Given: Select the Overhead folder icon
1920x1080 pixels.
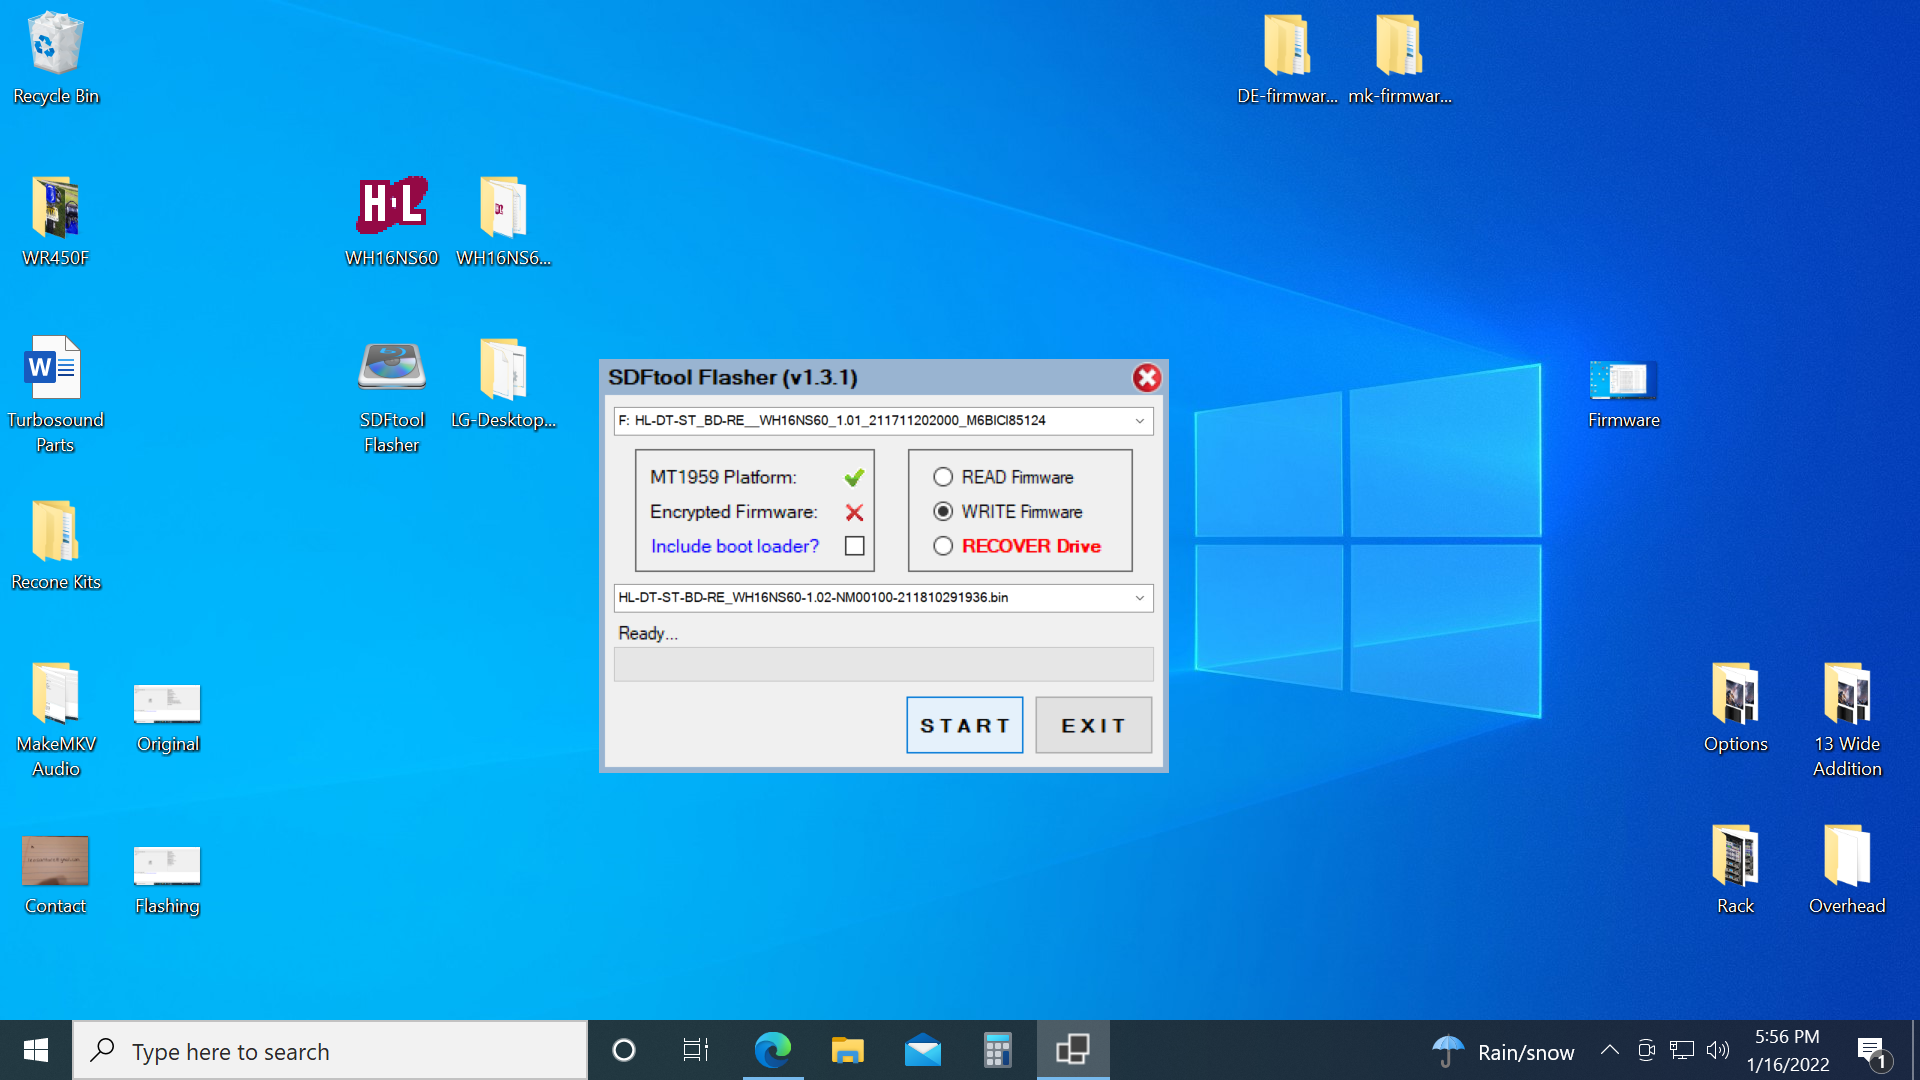Looking at the screenshot, I should coord(1847,869).
